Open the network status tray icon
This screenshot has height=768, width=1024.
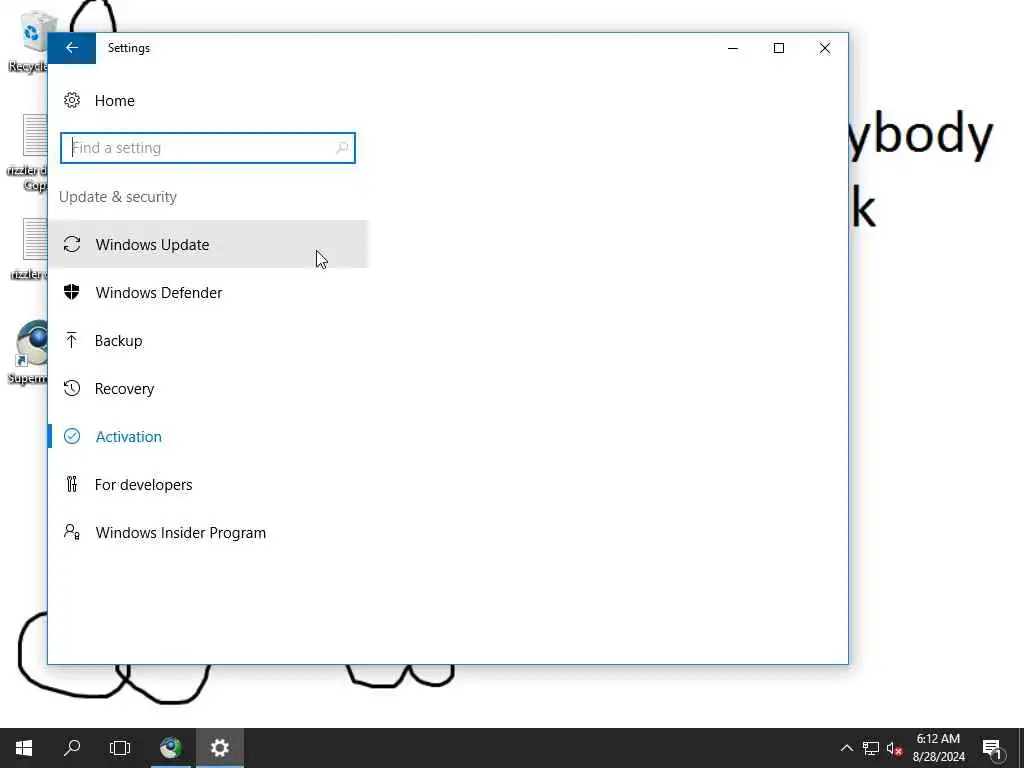pyautogui.click(x=871, y=748)
